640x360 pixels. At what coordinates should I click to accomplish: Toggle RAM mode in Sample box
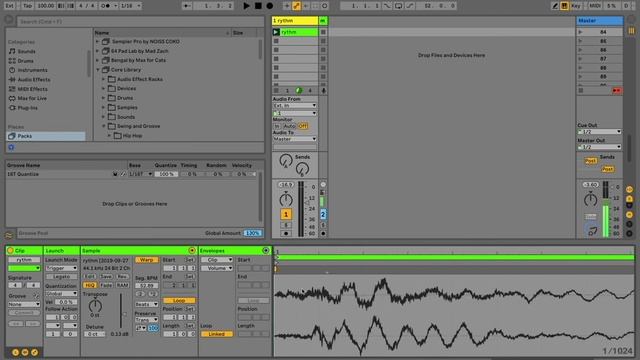122,285
